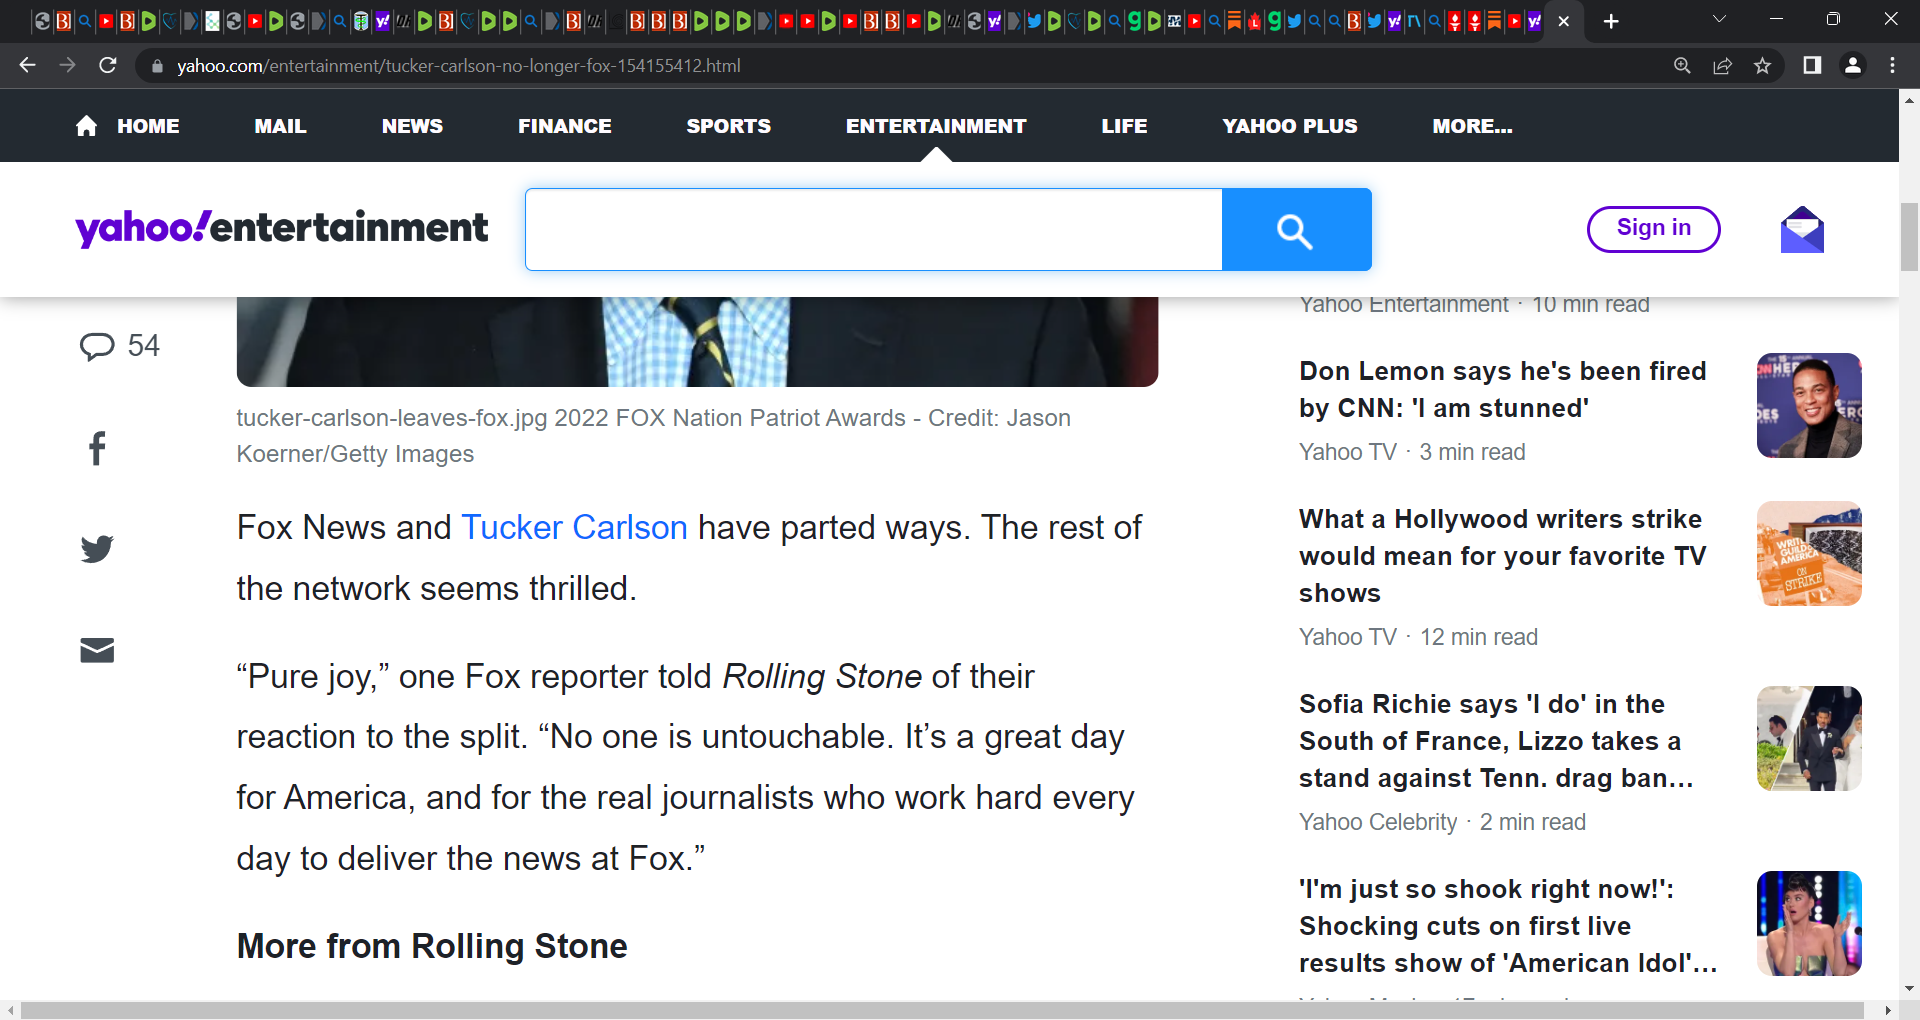Click address bar URL
The width and height of the screenshot is (1920, 1020).
pyautogui.click(x=459, y=66)
